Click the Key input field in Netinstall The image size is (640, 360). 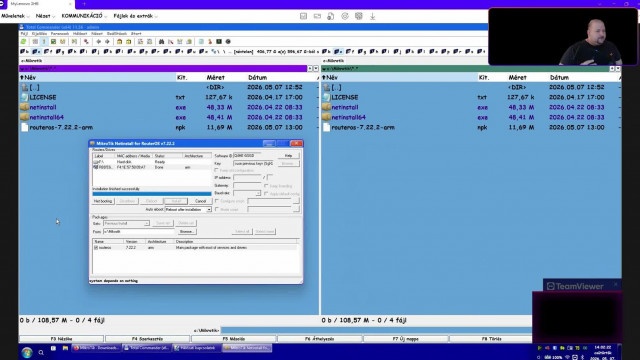[x=254, y=163]
